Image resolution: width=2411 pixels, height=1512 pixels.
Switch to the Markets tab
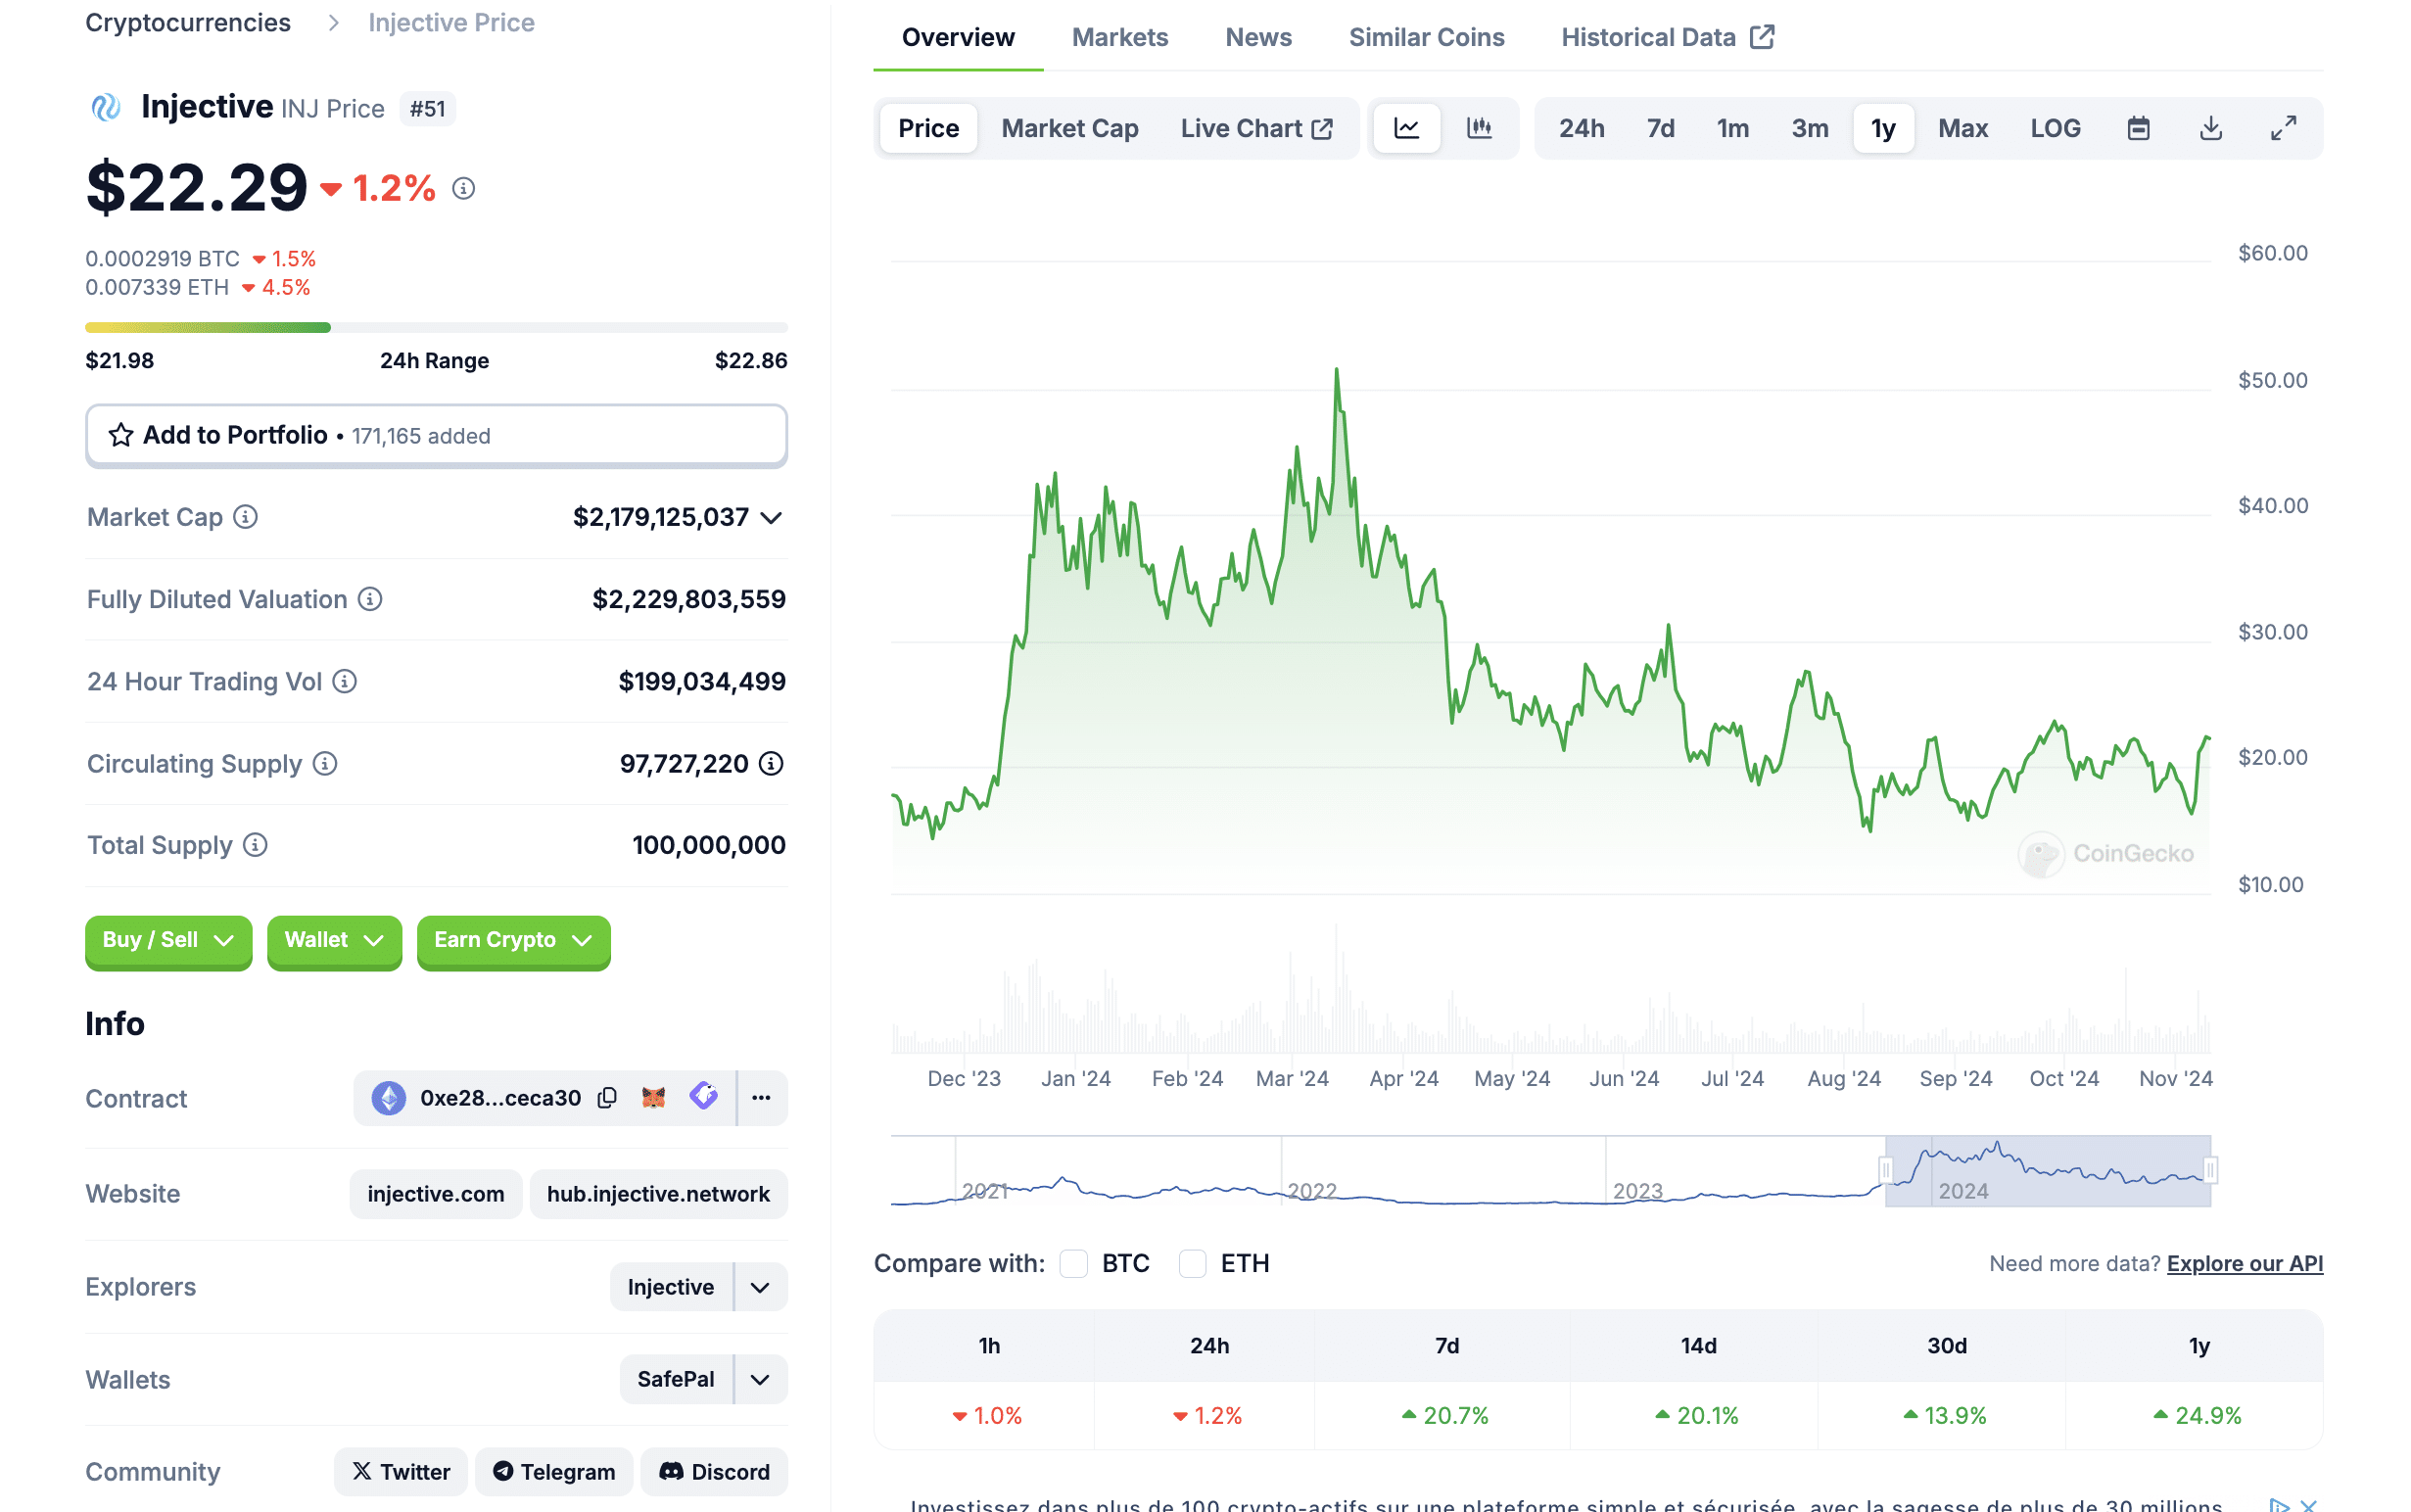tap(1120, 37)
